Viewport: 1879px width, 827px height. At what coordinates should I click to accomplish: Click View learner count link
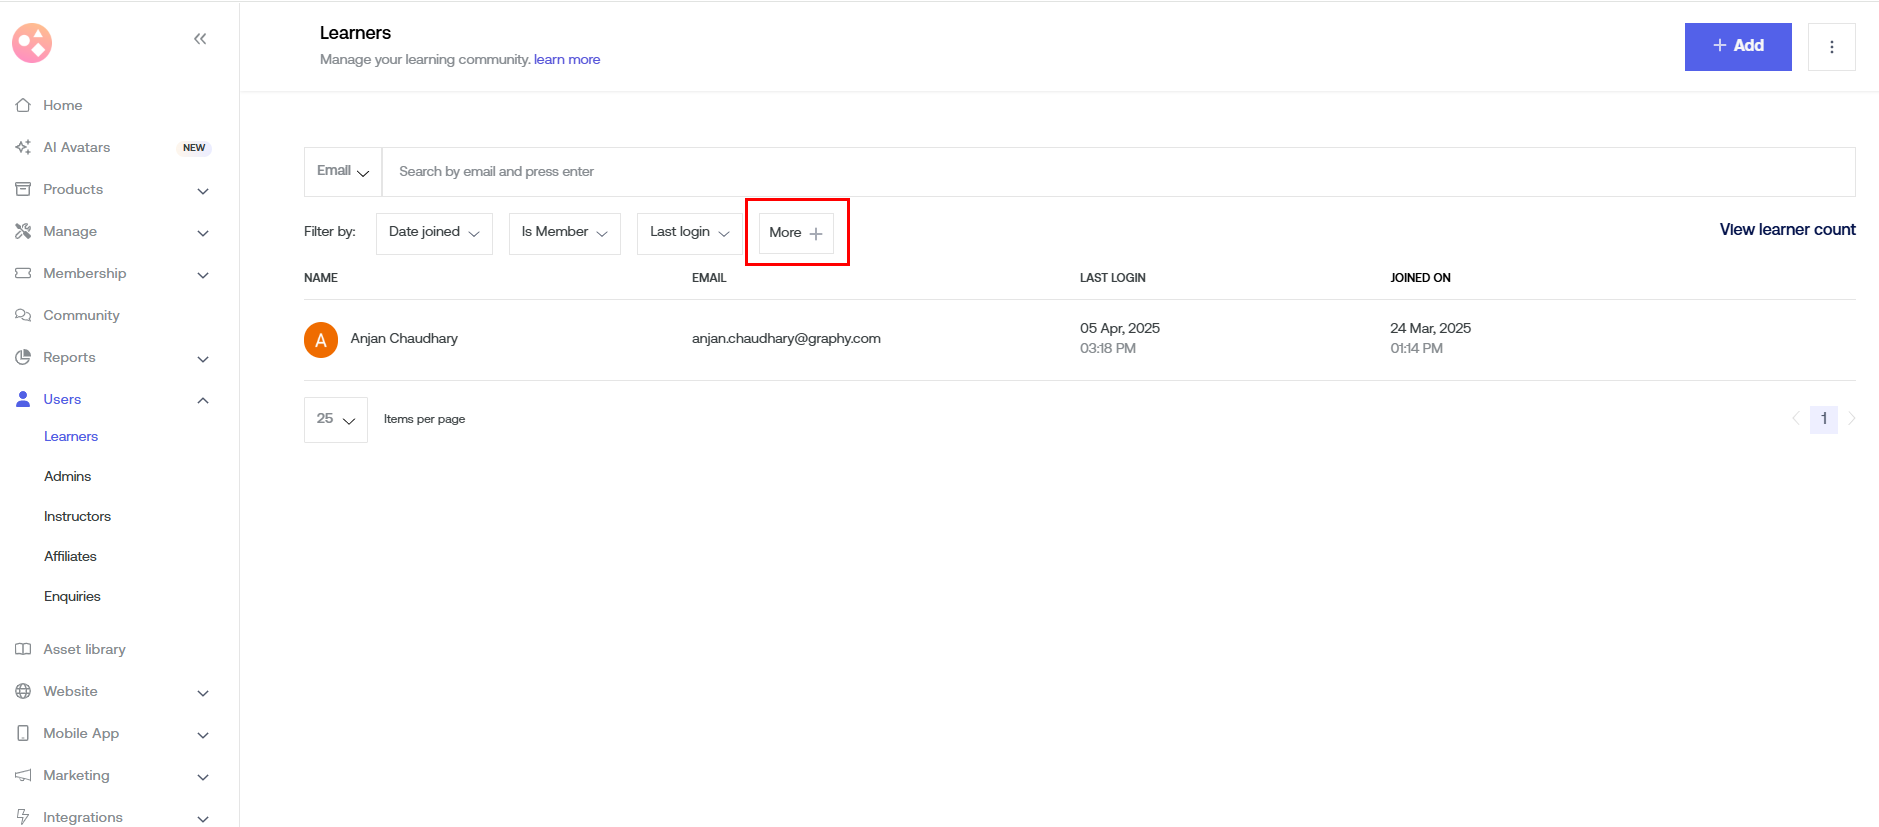pos(1787,230)
